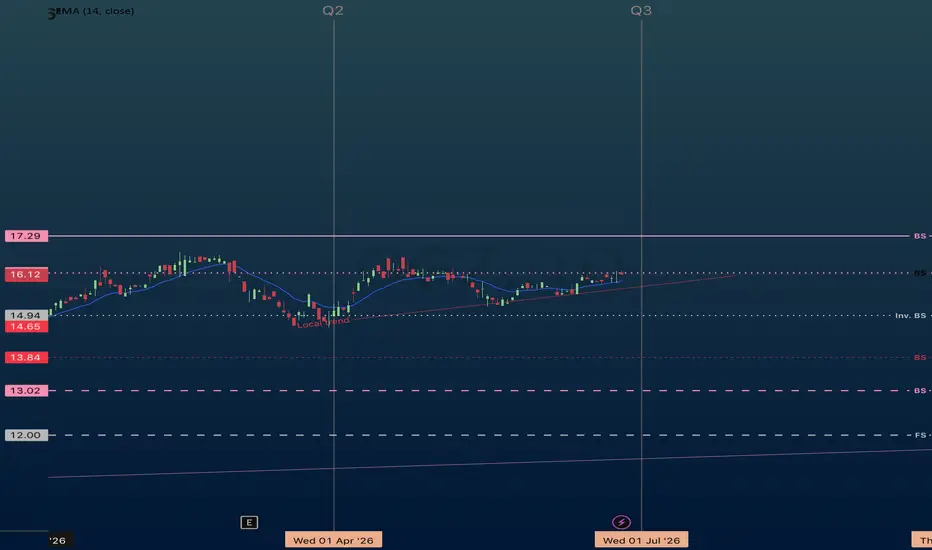The height and width of the screenshot is (550, 932).
Task: Open the purple lightning event icon
Action: pyautogui.click(x=621, y=522)
